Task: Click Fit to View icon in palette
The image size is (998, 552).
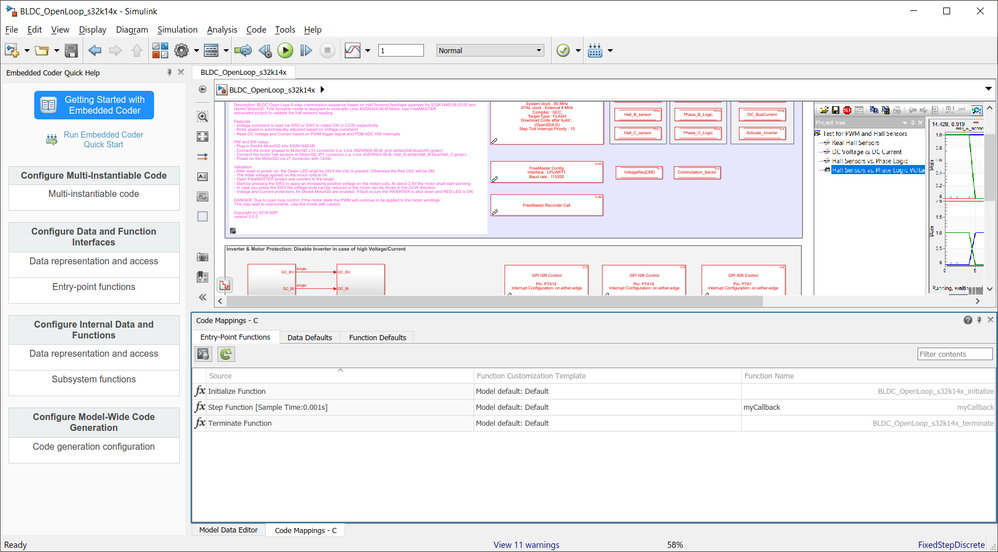Action: pos(203,137)
